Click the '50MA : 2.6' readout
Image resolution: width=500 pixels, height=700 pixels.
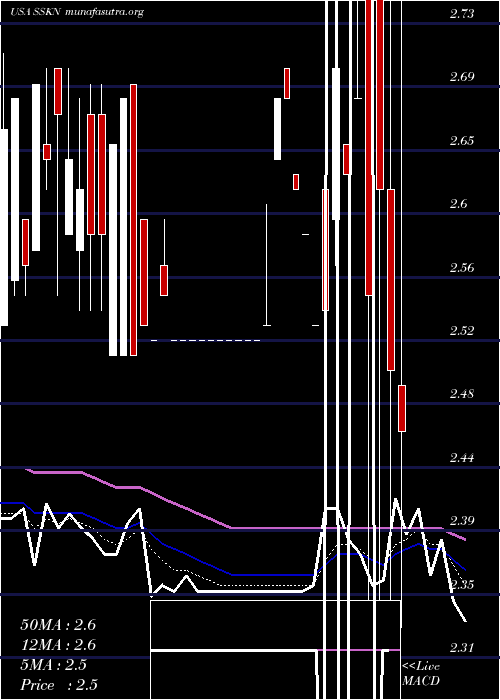[58, 625]
